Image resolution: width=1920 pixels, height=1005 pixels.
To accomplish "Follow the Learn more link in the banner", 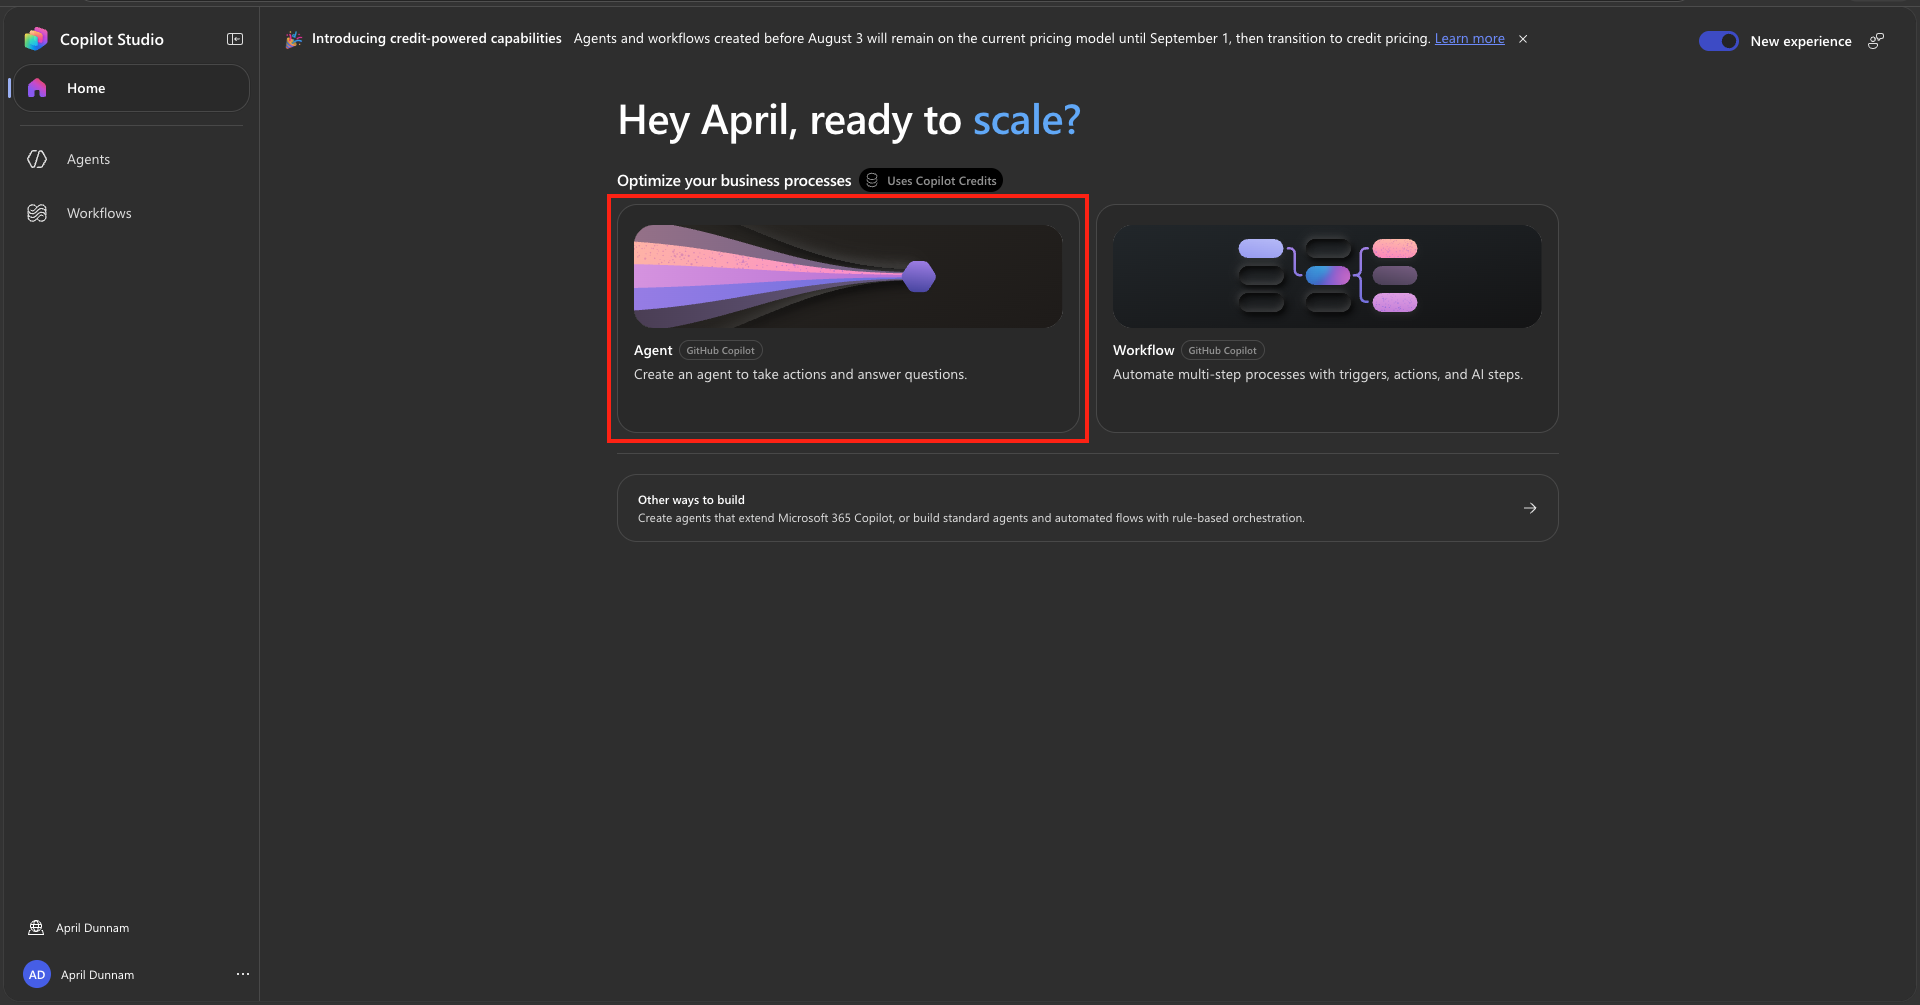I will click(1469, 39).
